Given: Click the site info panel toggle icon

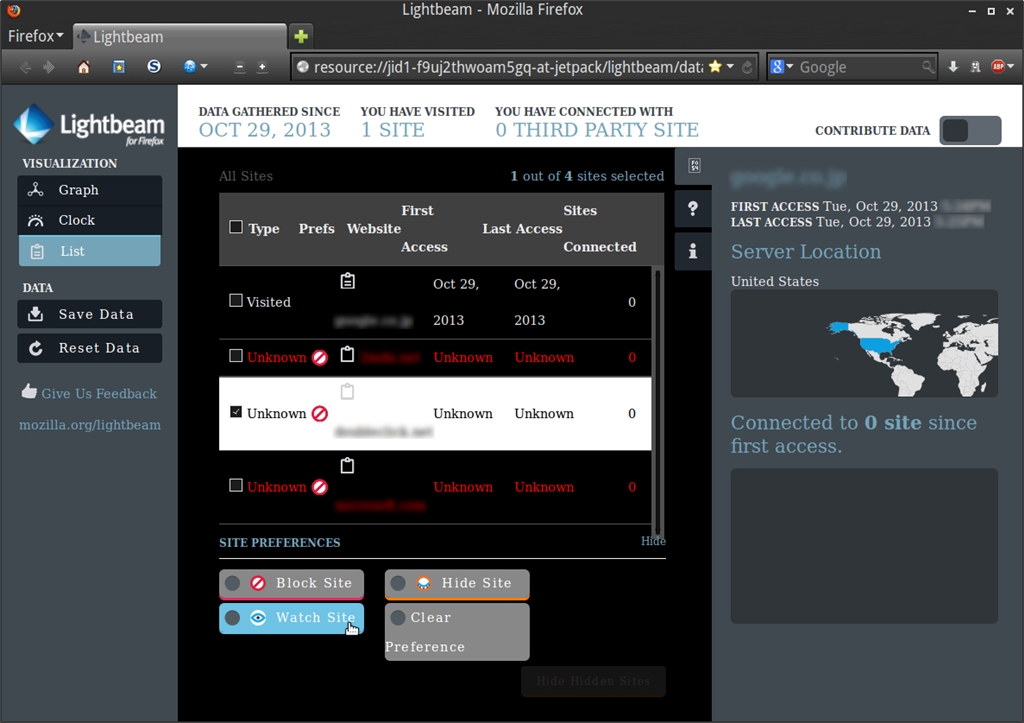Looking at the screenshot, I should (694, 166).
